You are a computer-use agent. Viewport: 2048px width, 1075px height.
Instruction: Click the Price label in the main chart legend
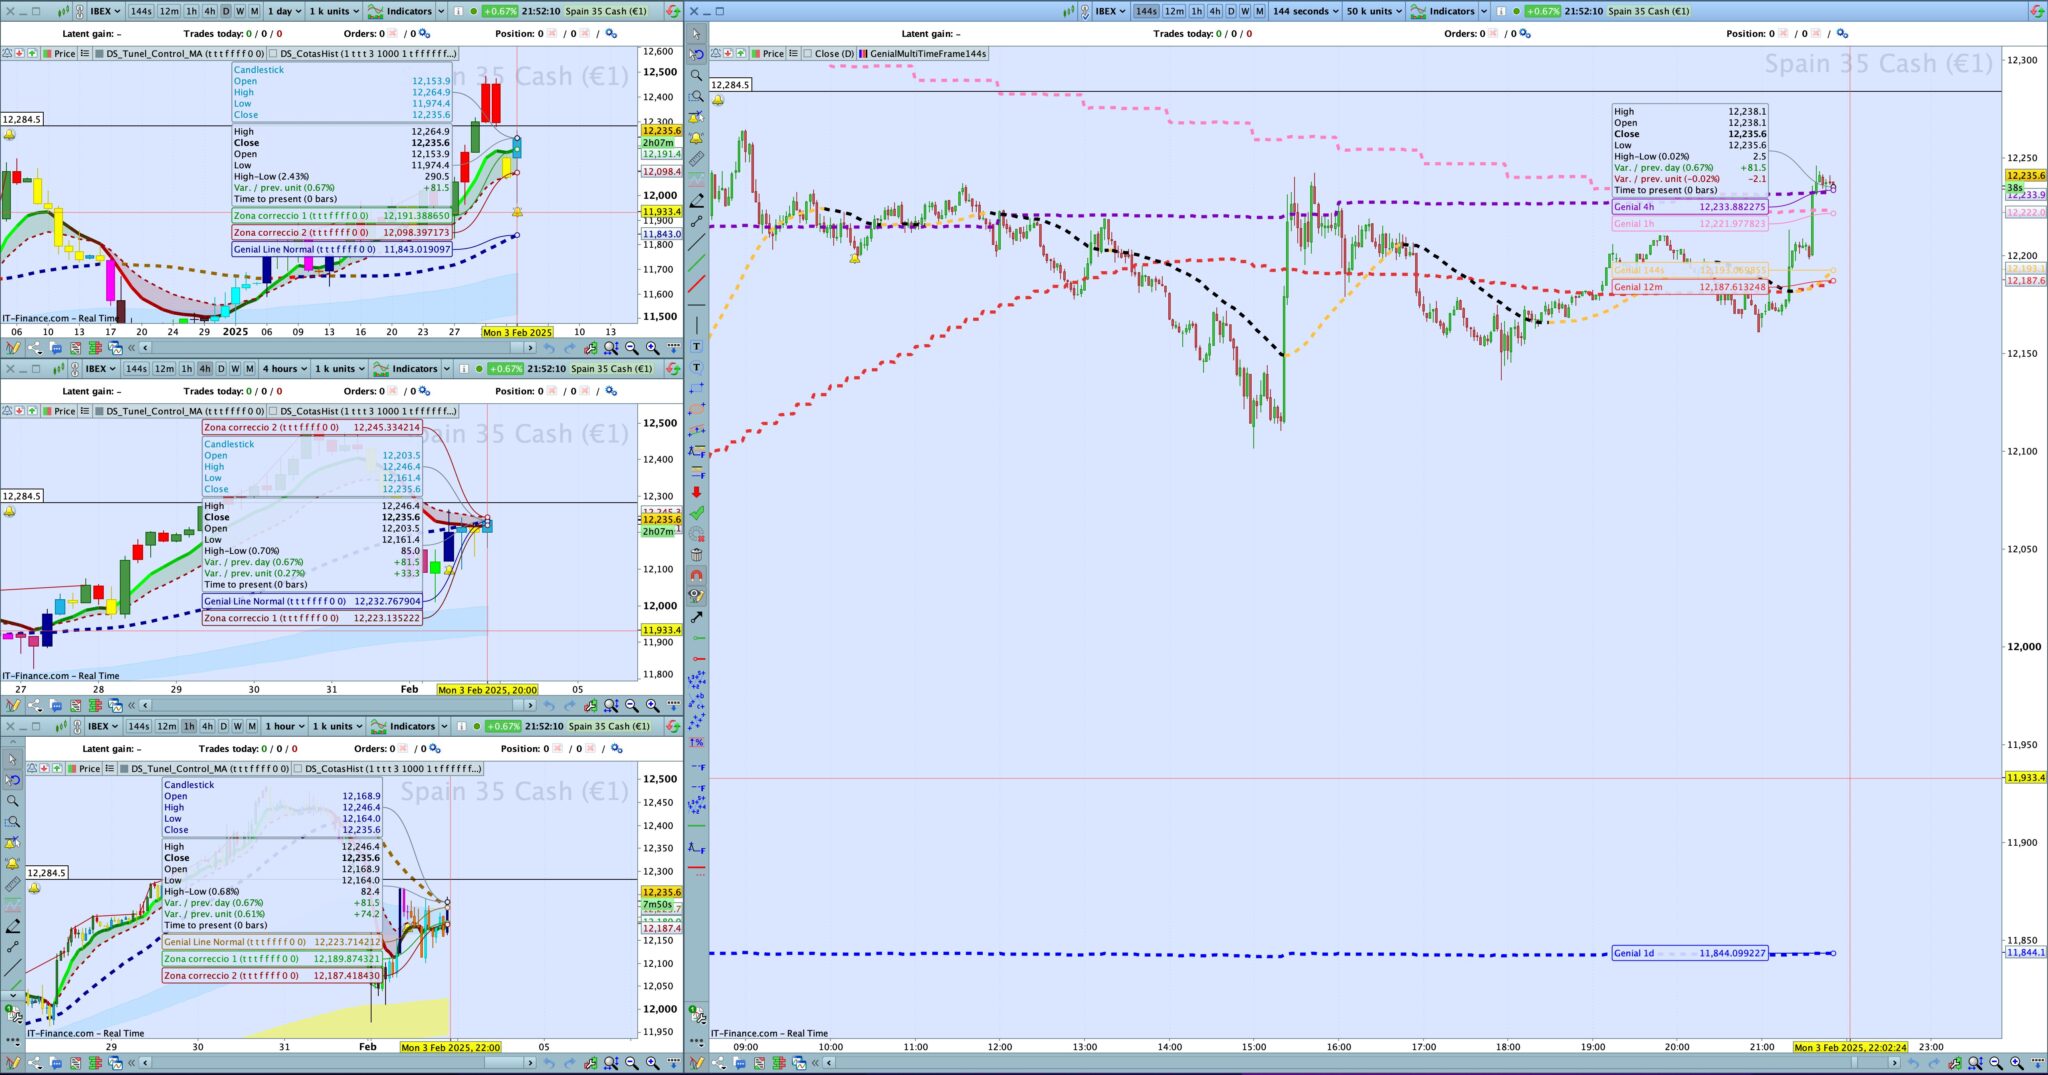point(773,53)
